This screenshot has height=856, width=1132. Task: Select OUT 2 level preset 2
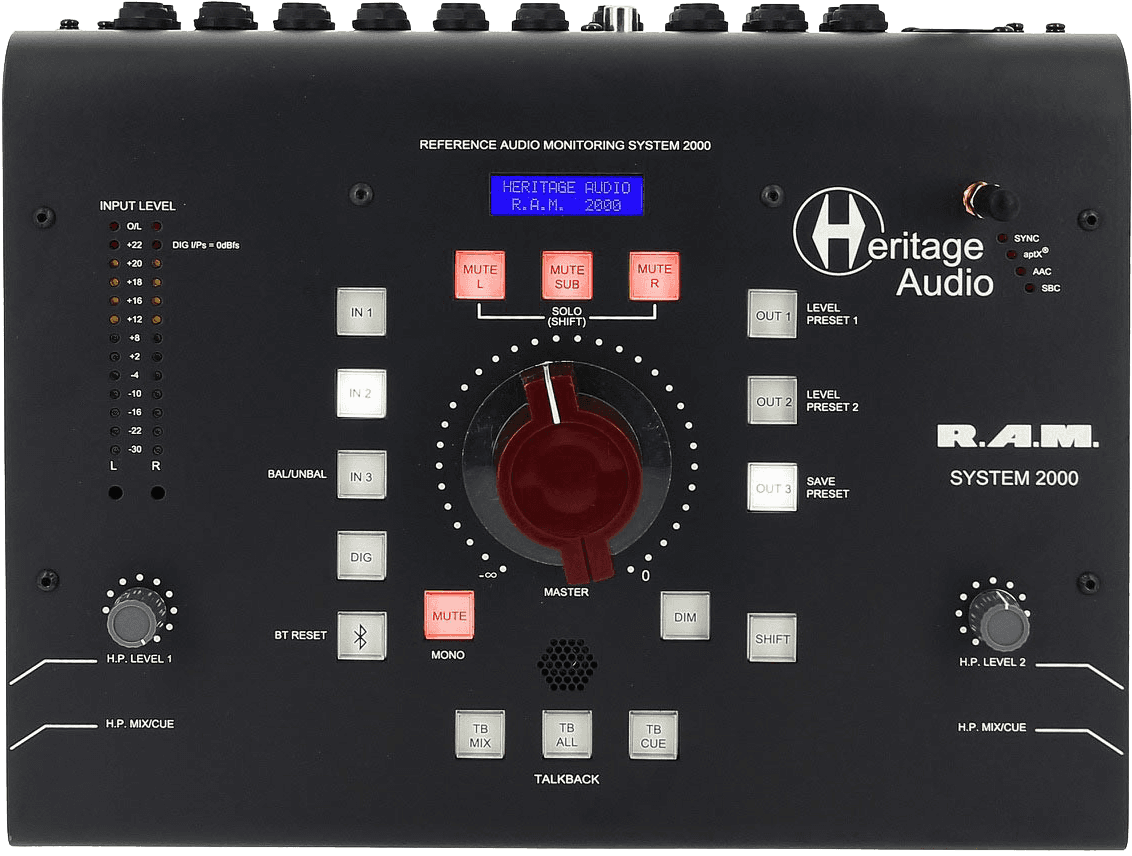click(x=772, y=401)
